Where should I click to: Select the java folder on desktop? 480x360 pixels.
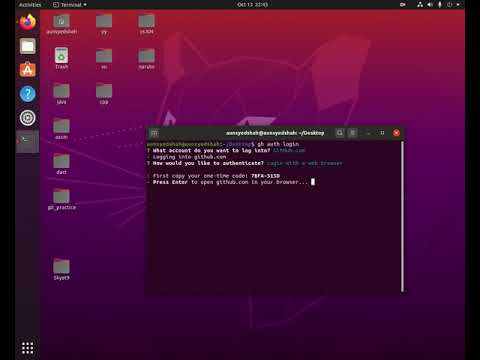62,94
